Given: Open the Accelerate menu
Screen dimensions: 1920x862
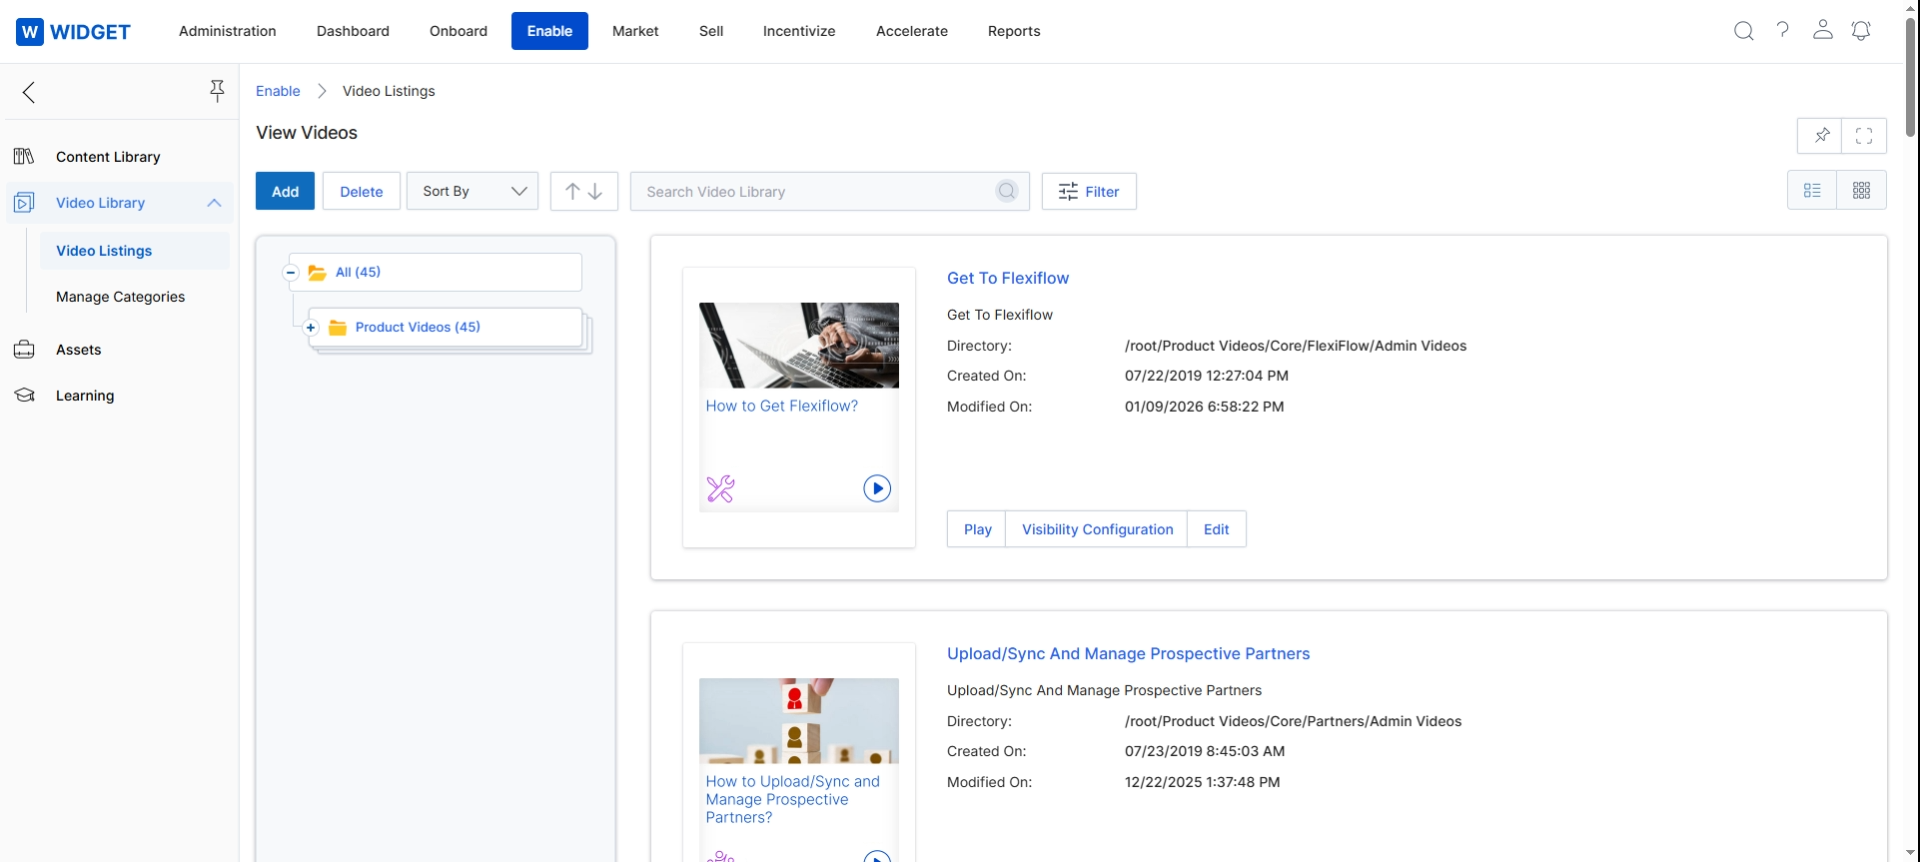Looking at the screenshot, I should (x=912, y=31).
